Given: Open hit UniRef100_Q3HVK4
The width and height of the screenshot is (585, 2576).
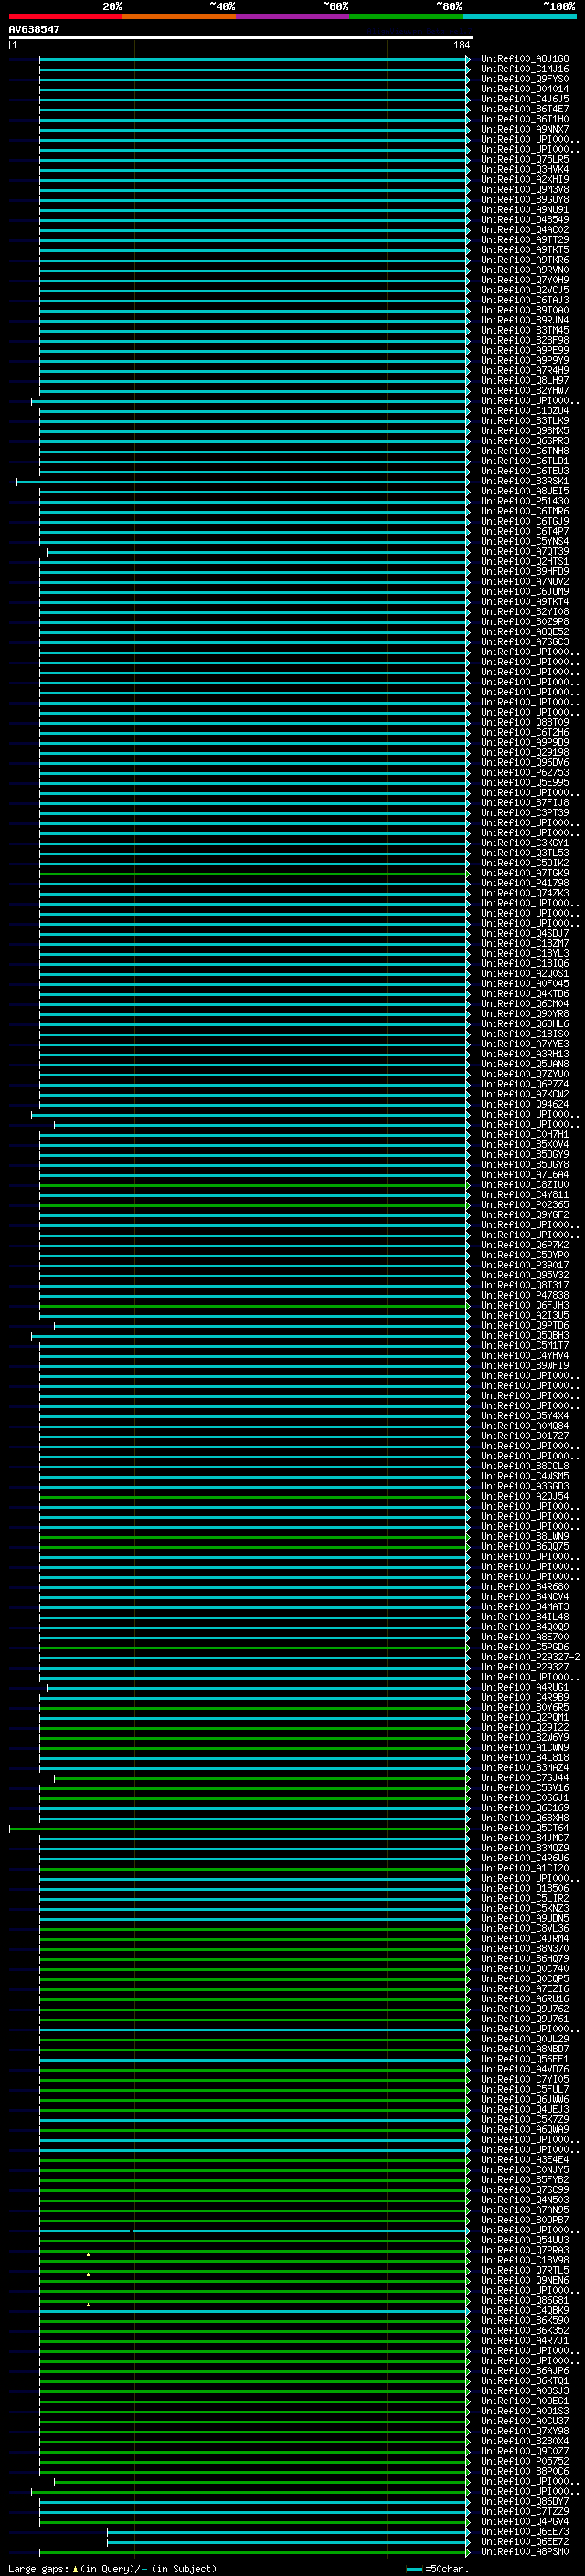Looking at the screenshot, I should pos(525,169).
